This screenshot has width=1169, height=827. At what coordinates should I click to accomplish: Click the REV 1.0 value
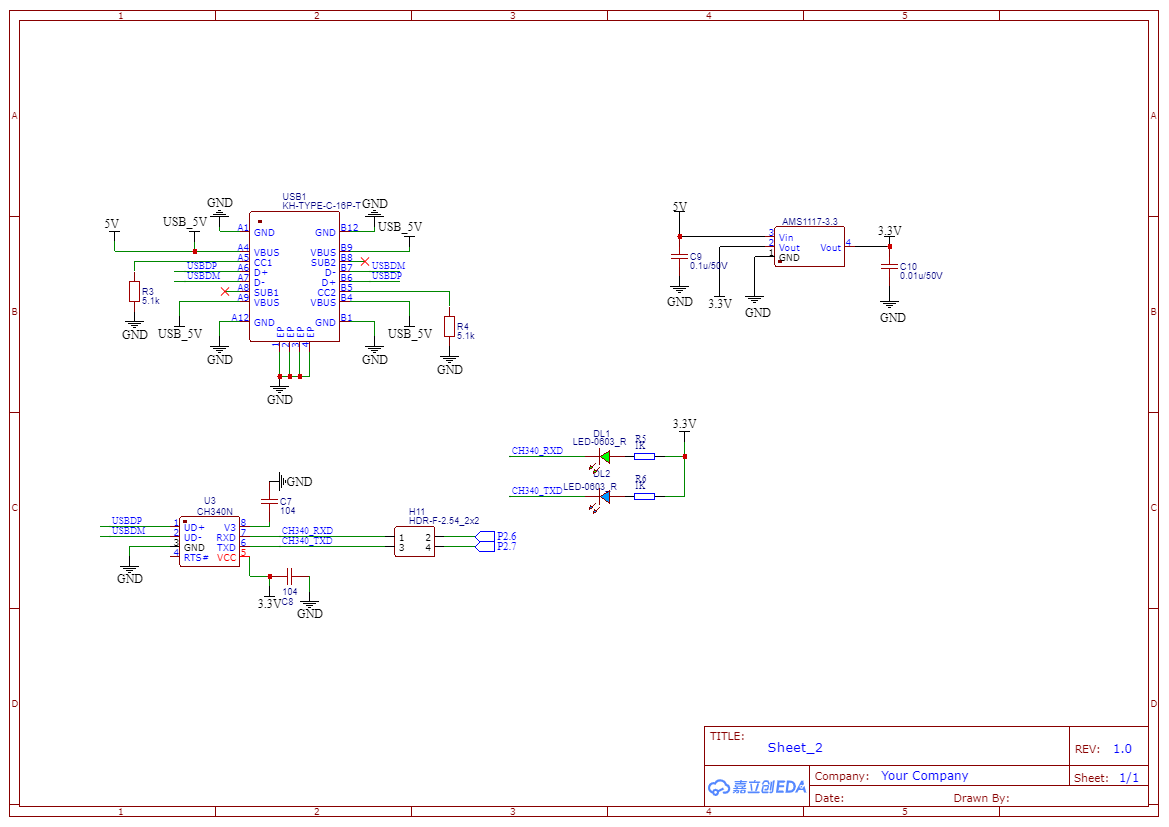(x=1122, y=749)
